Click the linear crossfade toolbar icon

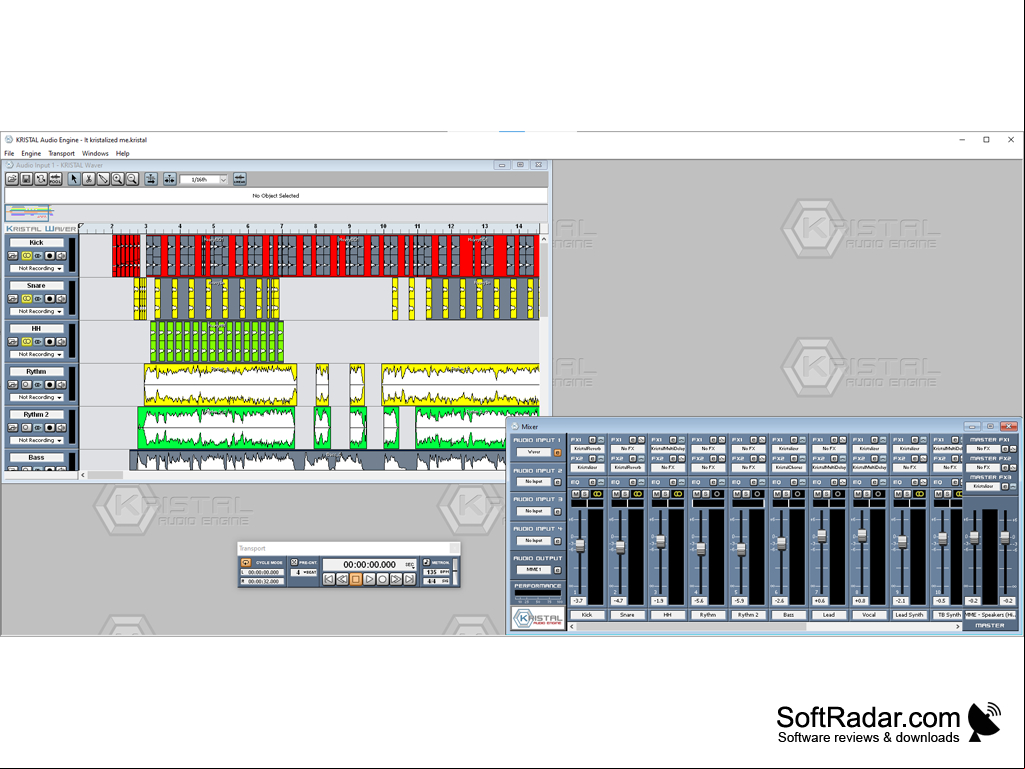(x=240, y=179)
